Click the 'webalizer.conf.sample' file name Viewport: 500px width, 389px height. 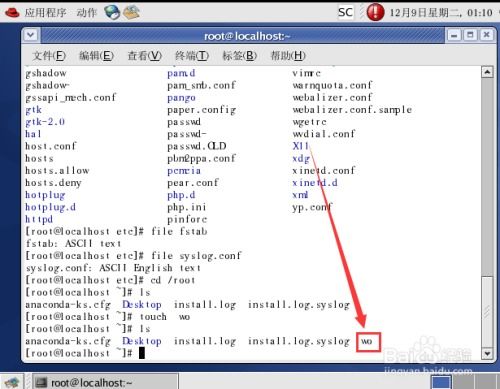[x=352, y=110]
